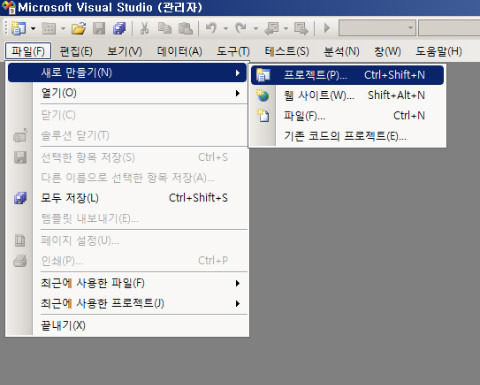
Task: Select 기존 코드의 프로젝트(E)... entry
Action: pos(347,136)
